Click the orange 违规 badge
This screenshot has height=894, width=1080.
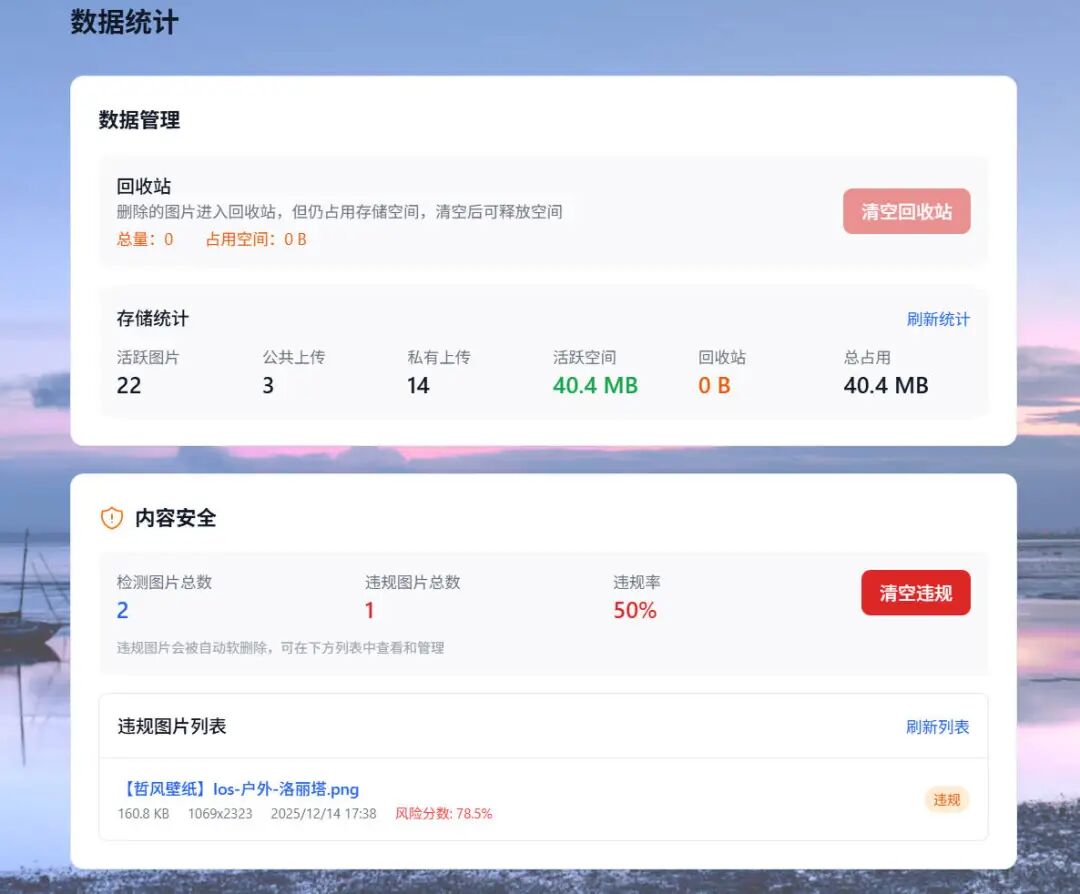[945, 800]
